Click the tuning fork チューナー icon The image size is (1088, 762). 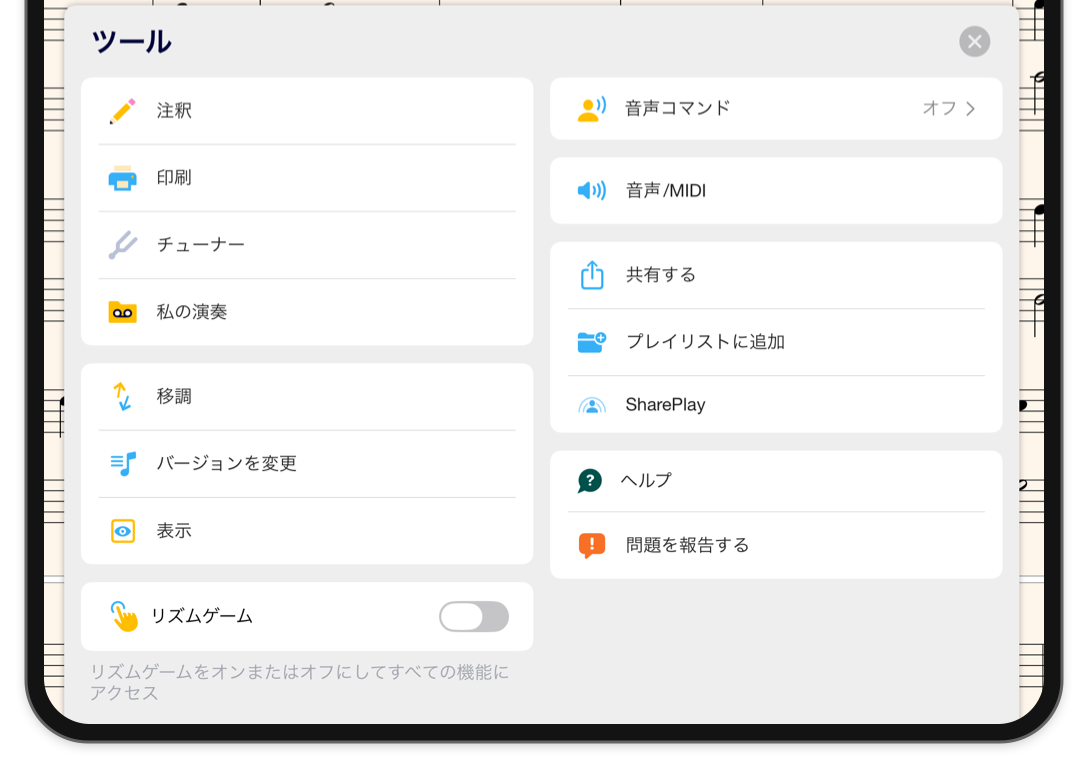click(x=123, y=245)
